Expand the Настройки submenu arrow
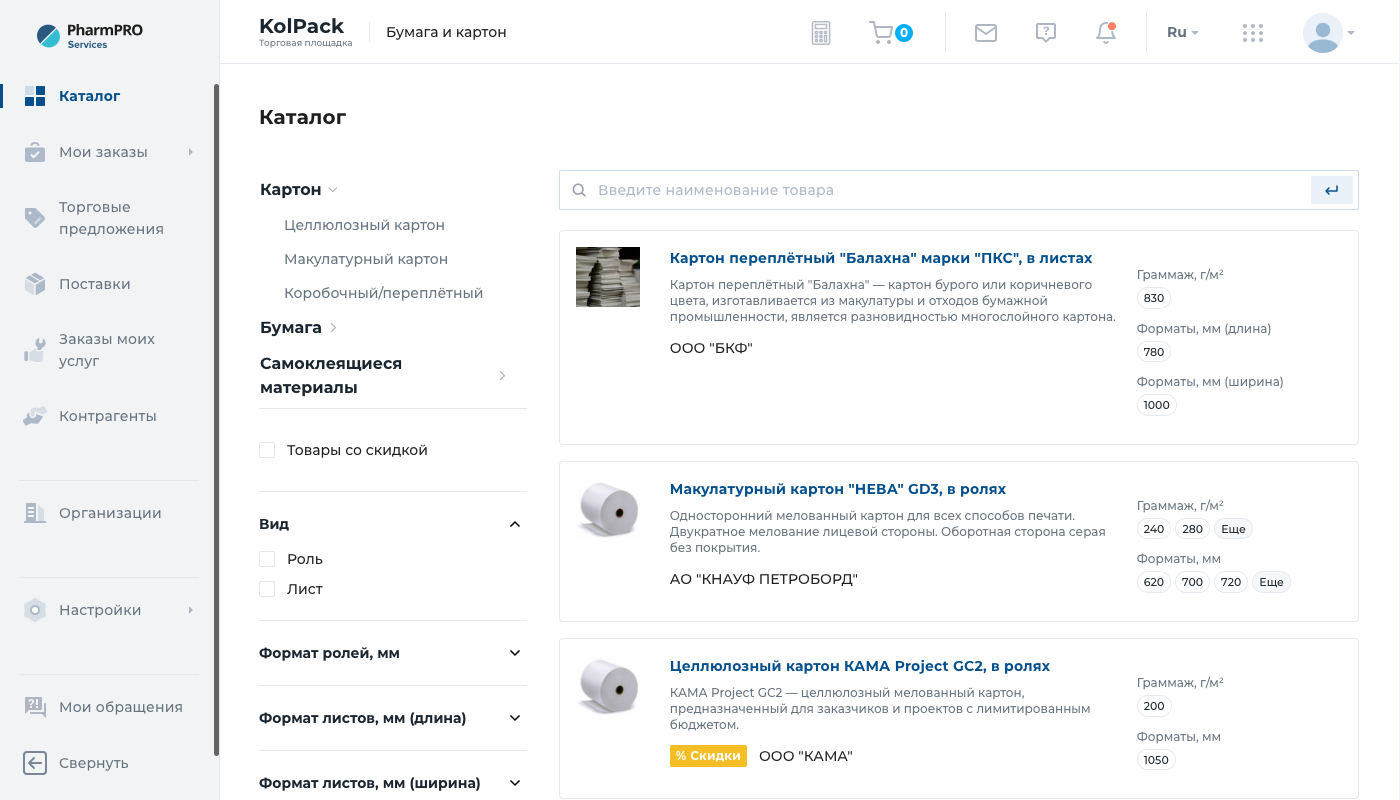Viewport: 1400px width, 800px height. [190, 610]
